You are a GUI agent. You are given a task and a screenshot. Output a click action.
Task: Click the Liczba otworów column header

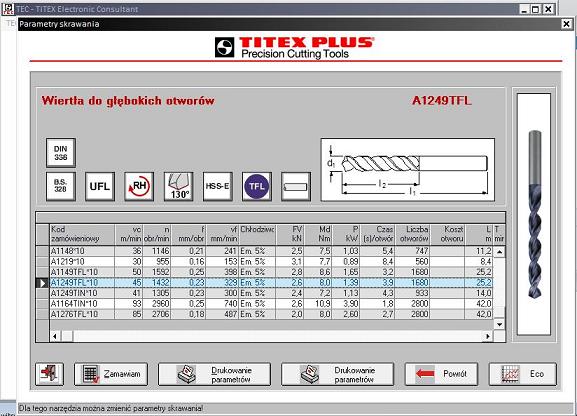(413, 234)
